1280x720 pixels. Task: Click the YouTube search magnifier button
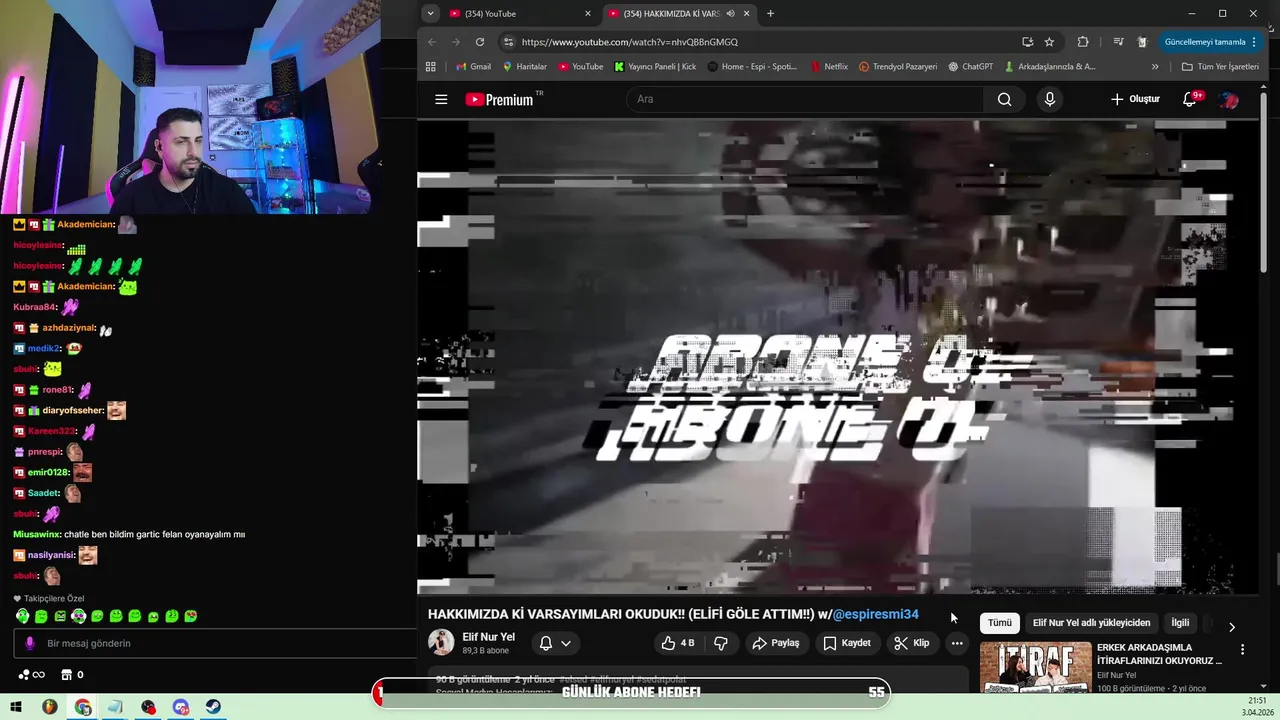click(x=1004, y=99)
